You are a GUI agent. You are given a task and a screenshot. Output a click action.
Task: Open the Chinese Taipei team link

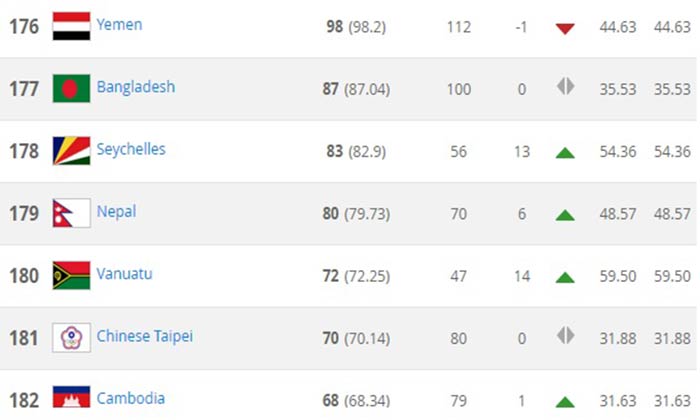point(145,336)
